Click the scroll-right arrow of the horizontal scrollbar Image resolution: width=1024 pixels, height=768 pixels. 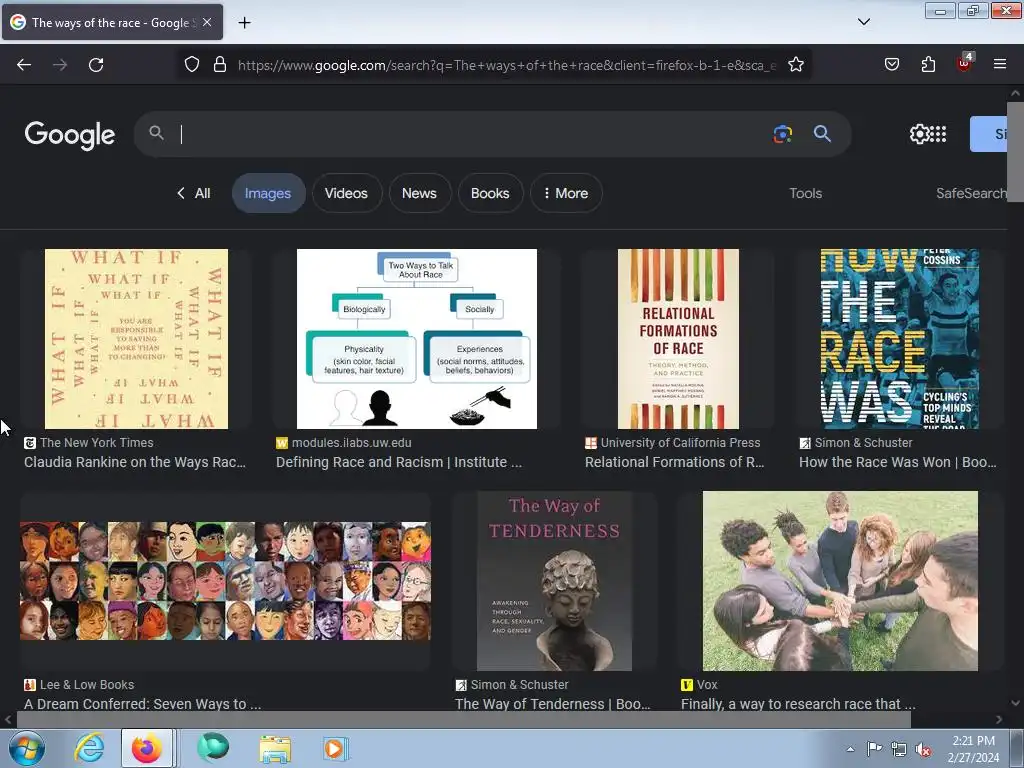[999, 720]
